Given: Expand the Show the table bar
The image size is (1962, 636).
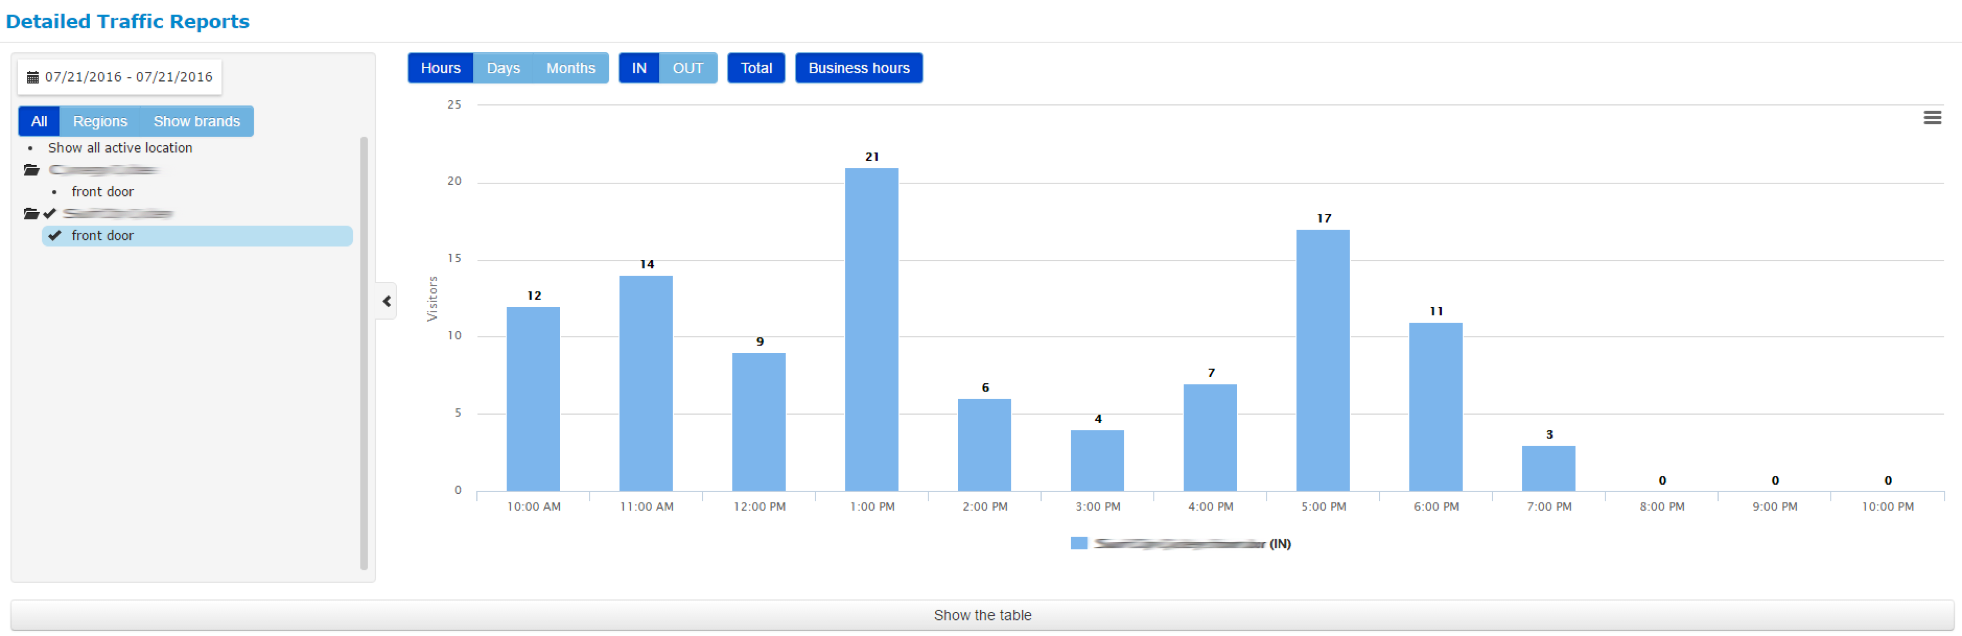Looking at the screenshot, I should pos(982,615).
